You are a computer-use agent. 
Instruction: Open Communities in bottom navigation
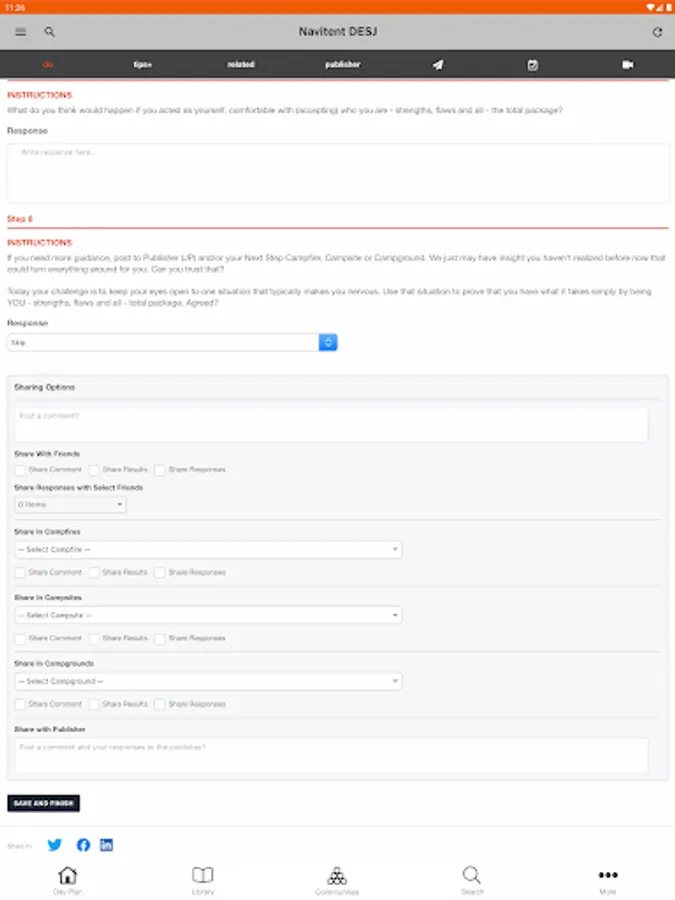coord(337,880)
